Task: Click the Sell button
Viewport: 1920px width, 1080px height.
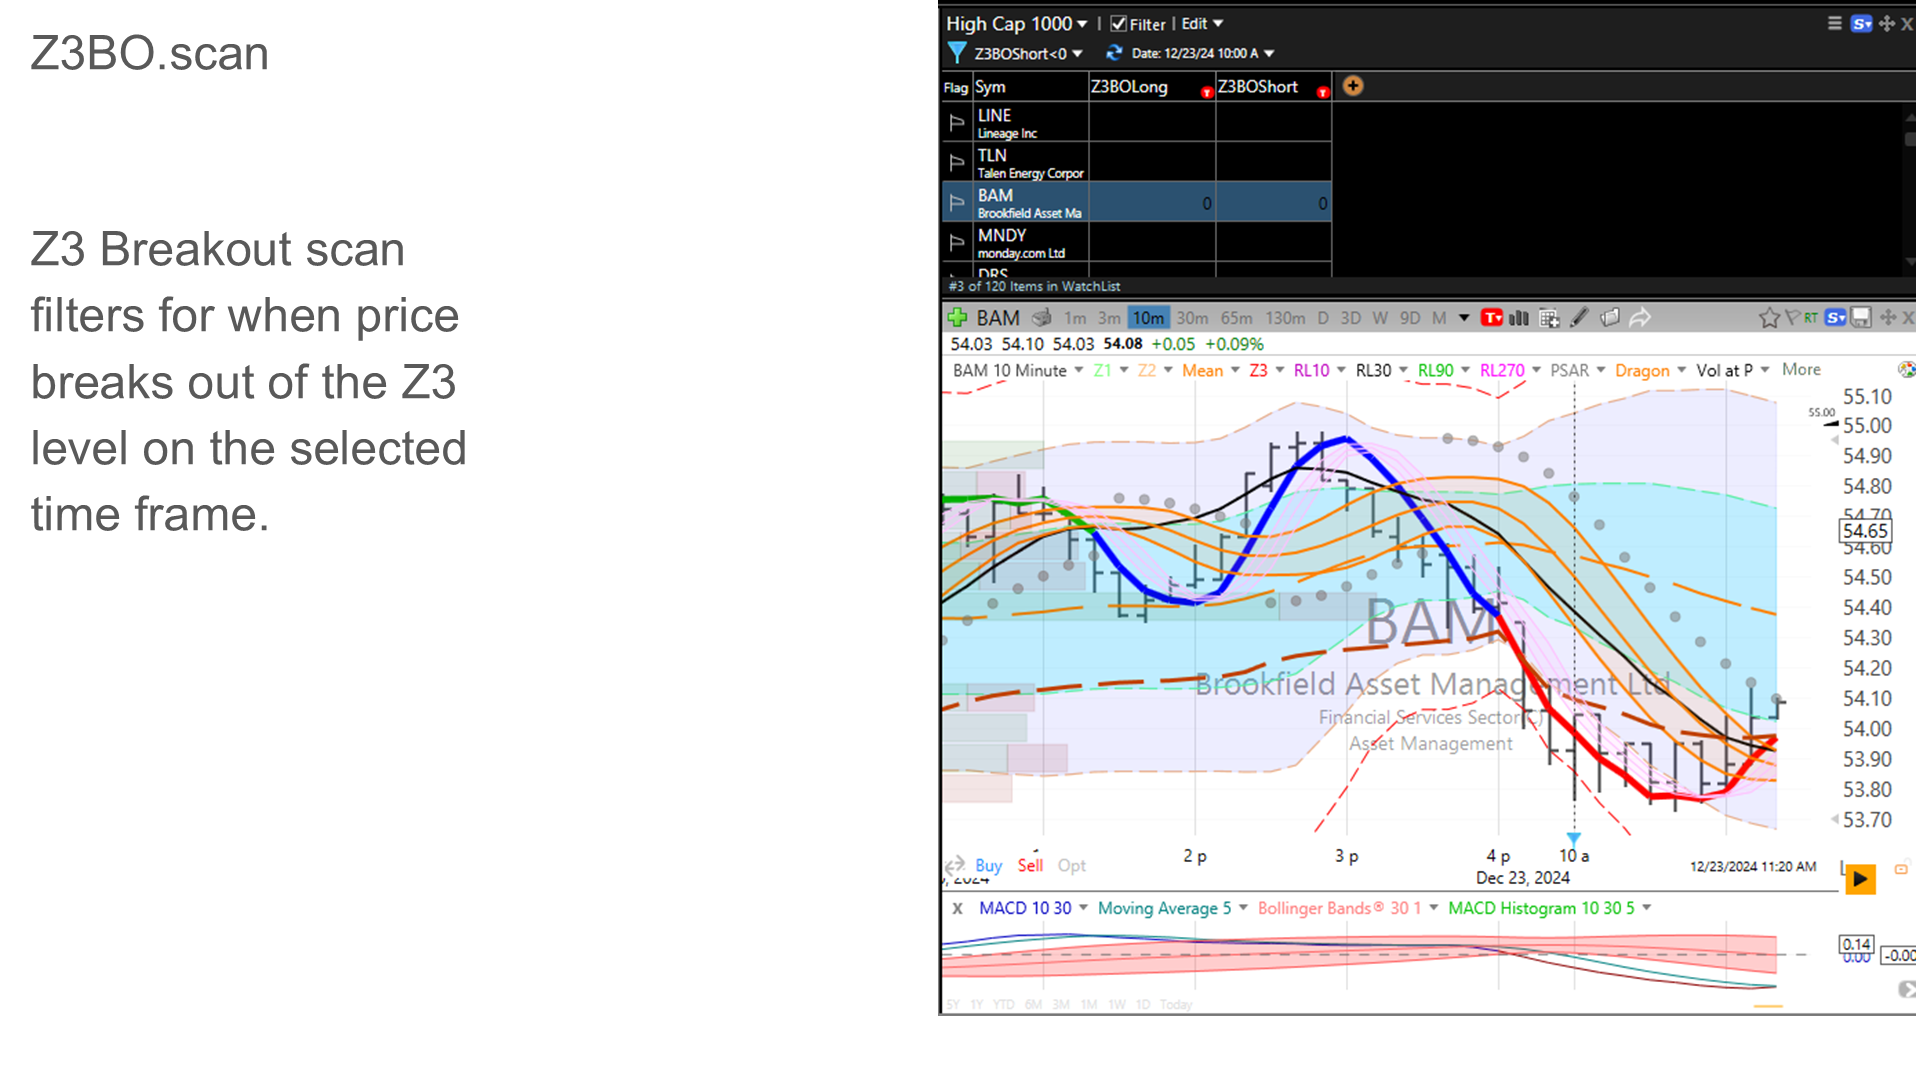Action: tap(1029, 866)
